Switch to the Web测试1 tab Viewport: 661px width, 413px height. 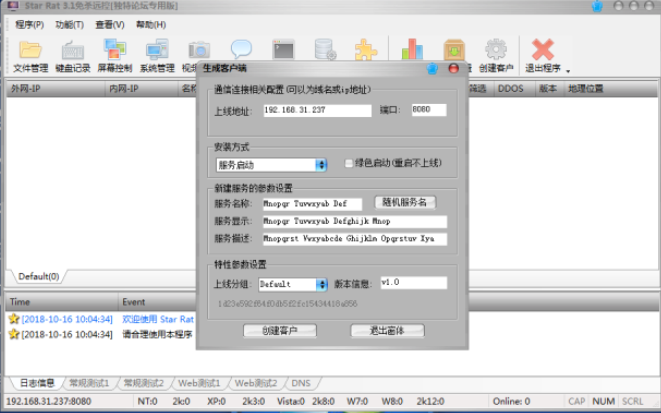click(x=199, y=383)
